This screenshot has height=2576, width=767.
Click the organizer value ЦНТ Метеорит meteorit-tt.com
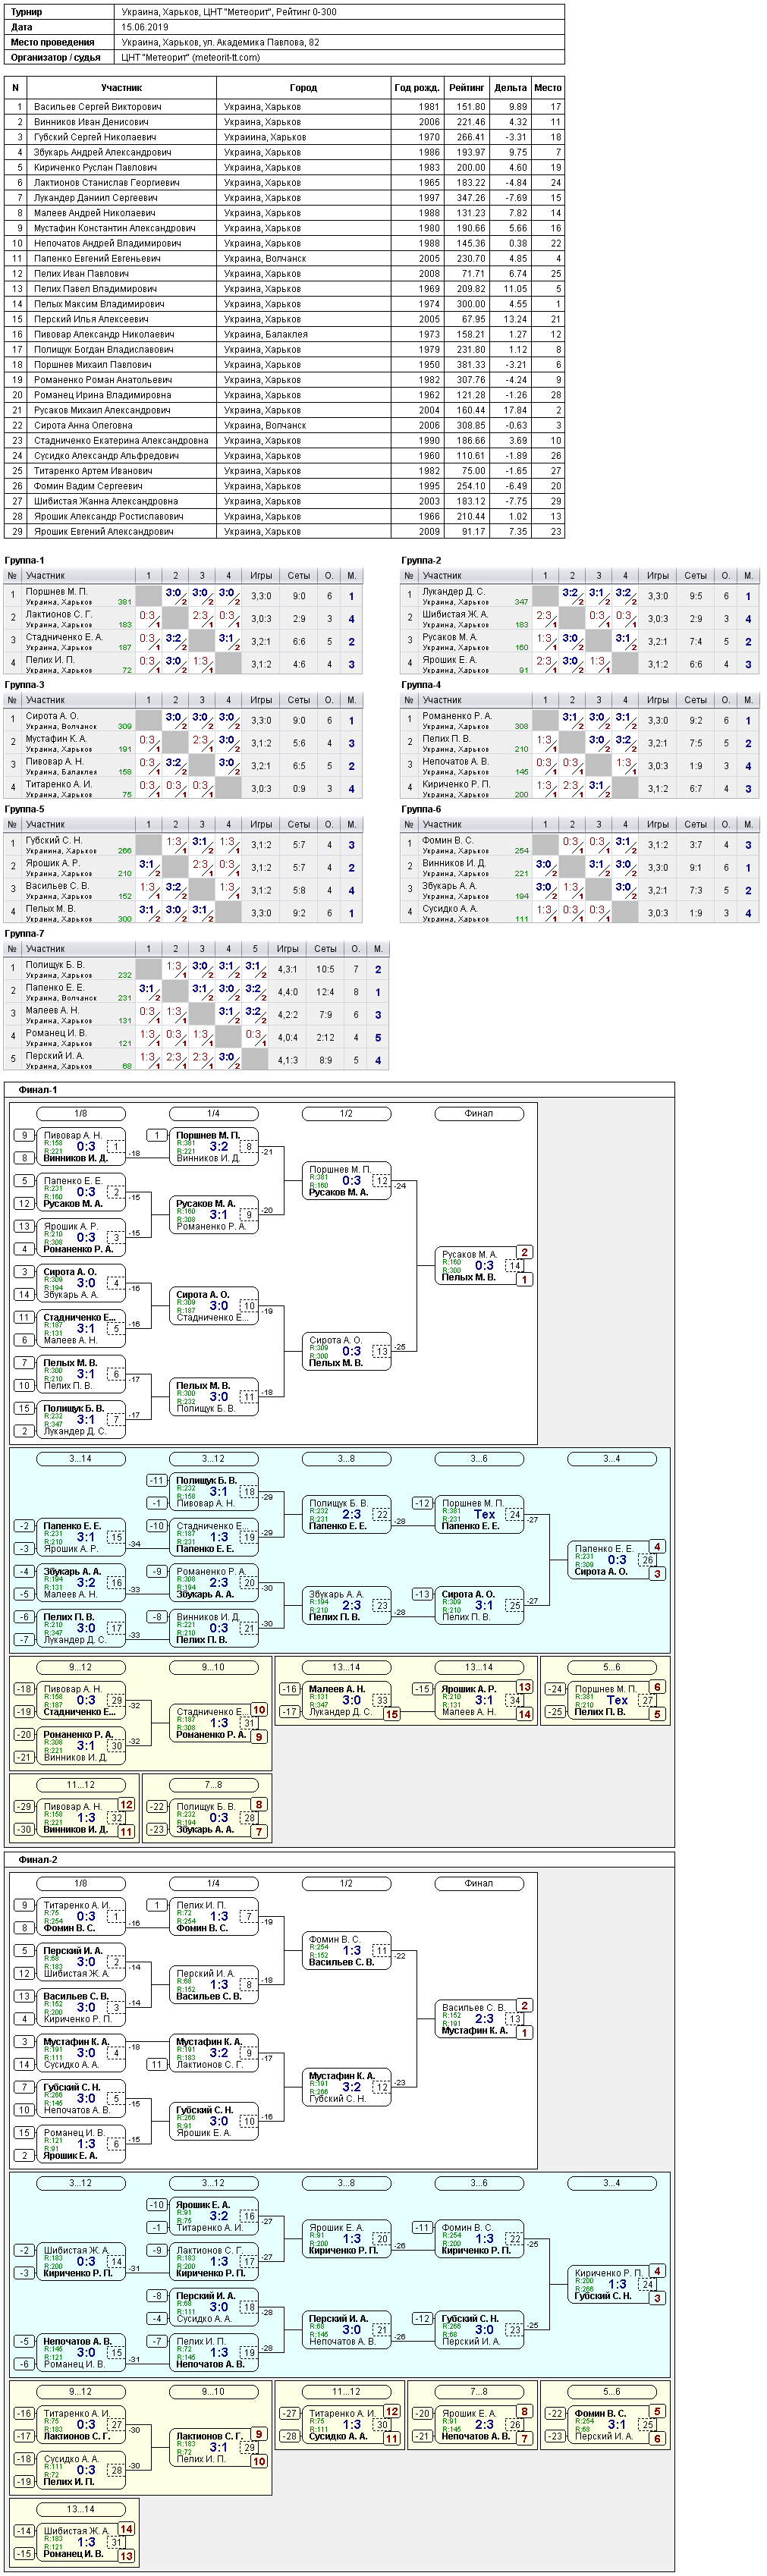coord(190,57)
